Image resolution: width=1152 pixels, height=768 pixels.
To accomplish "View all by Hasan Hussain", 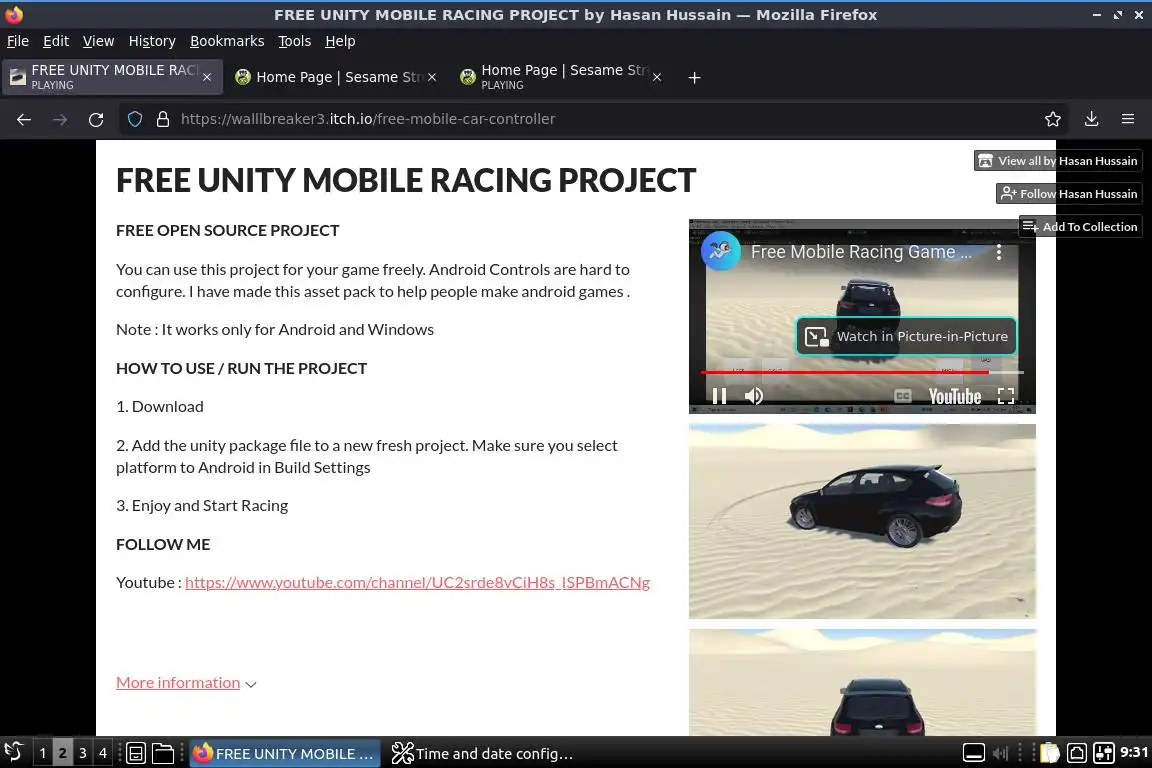I will (1058, 161).
